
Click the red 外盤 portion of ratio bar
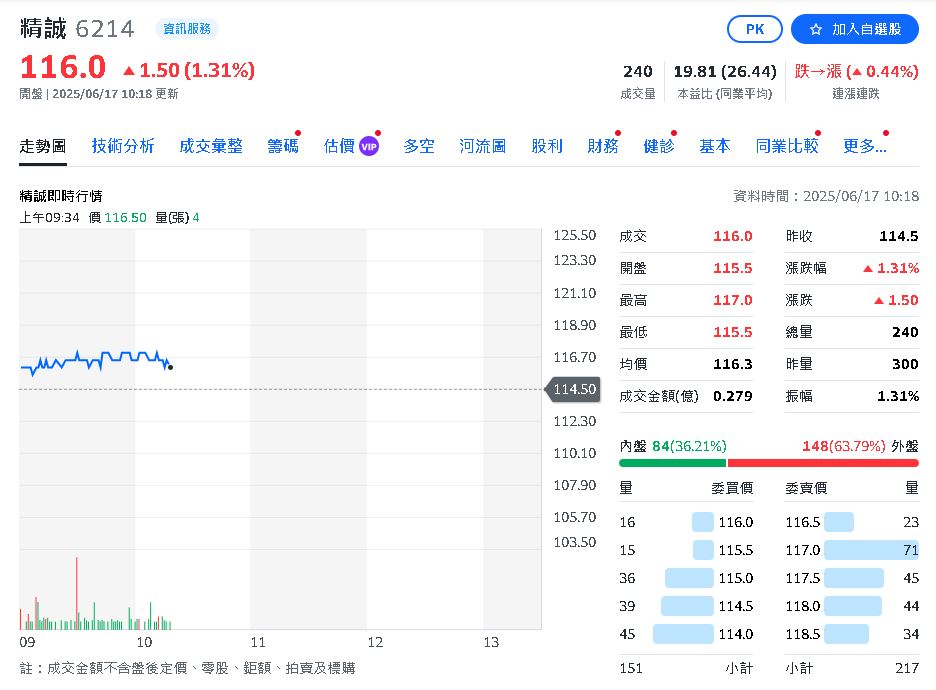(x=823, y=463)
